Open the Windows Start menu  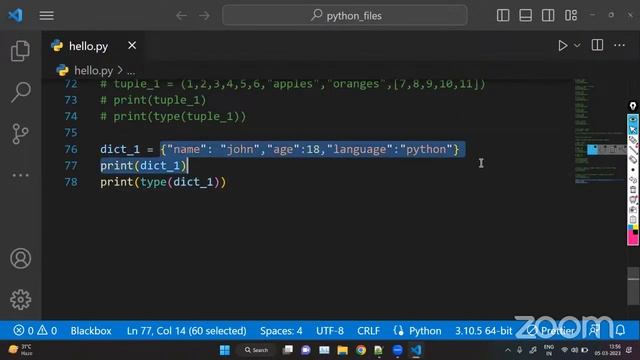click(224, 350)
